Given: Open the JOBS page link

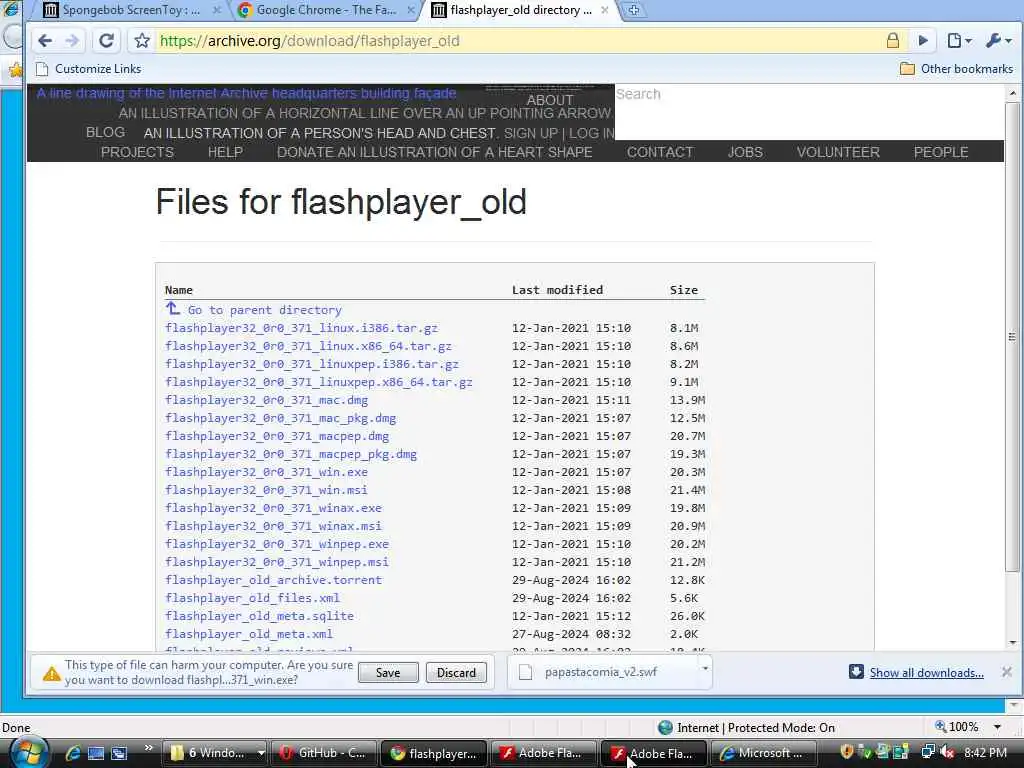Looking at the screenshot, I should point(745,152).
